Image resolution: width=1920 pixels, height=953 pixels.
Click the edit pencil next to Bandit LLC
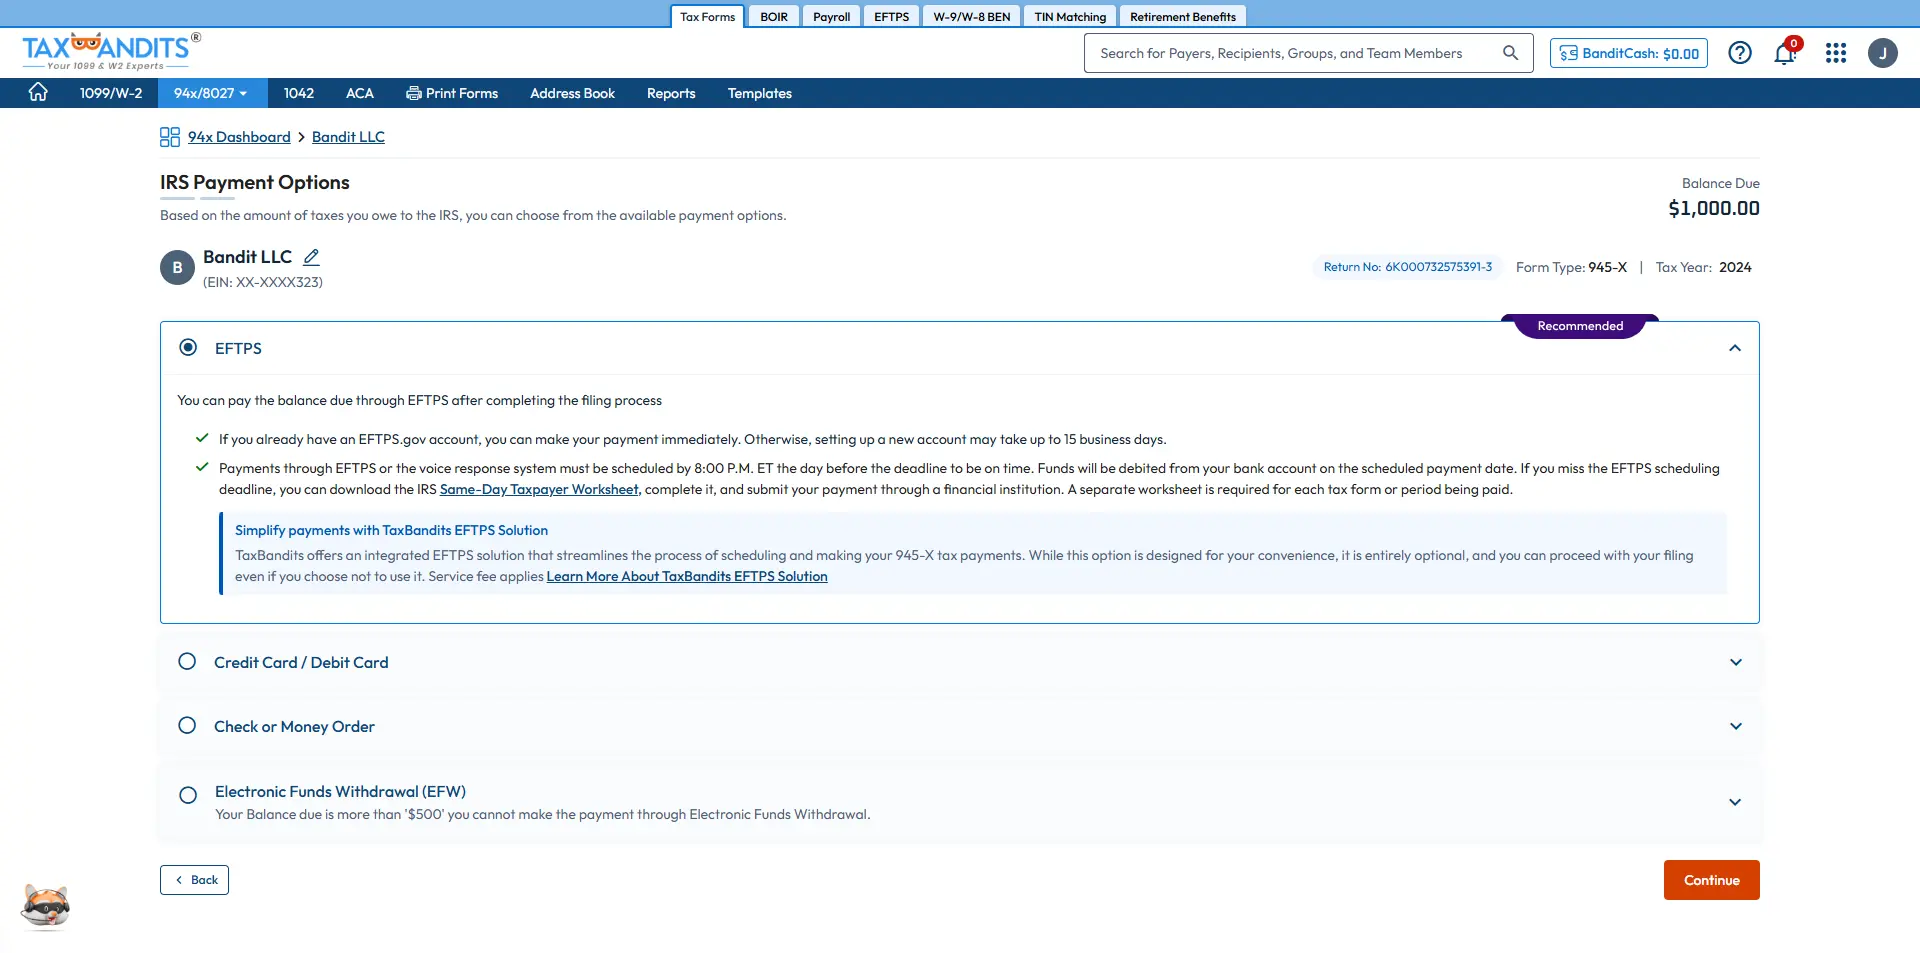[311, 257]
